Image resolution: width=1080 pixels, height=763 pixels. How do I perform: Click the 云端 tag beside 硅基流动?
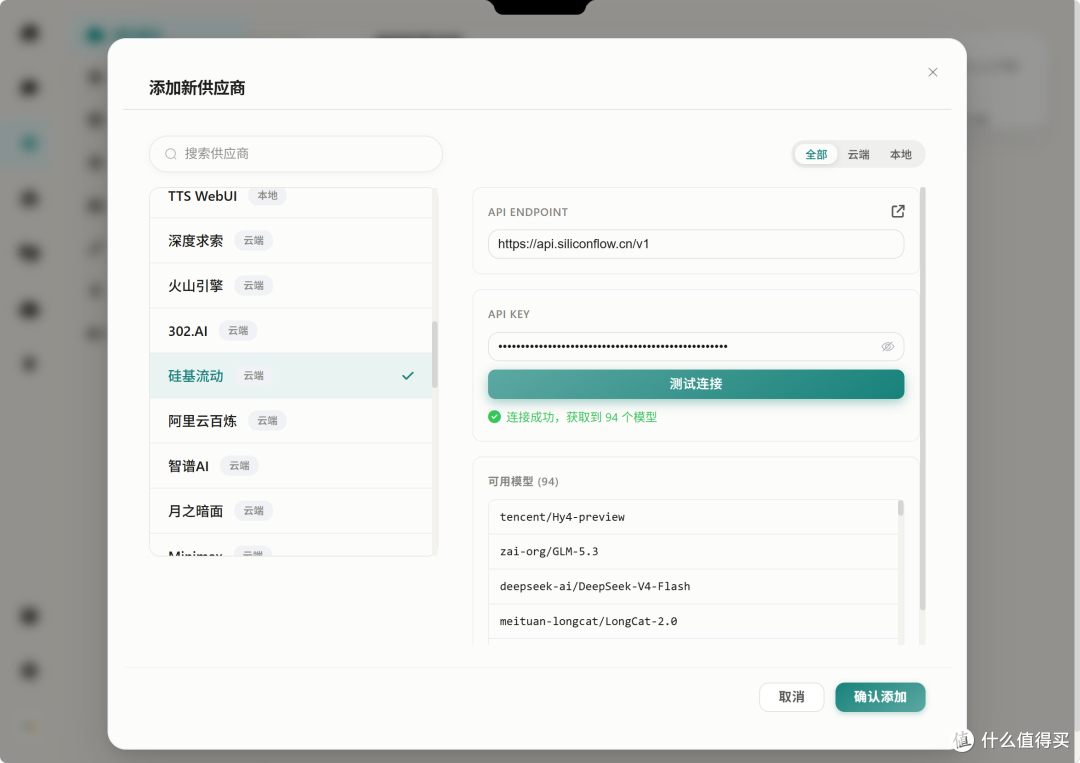(x=253, y=375)
